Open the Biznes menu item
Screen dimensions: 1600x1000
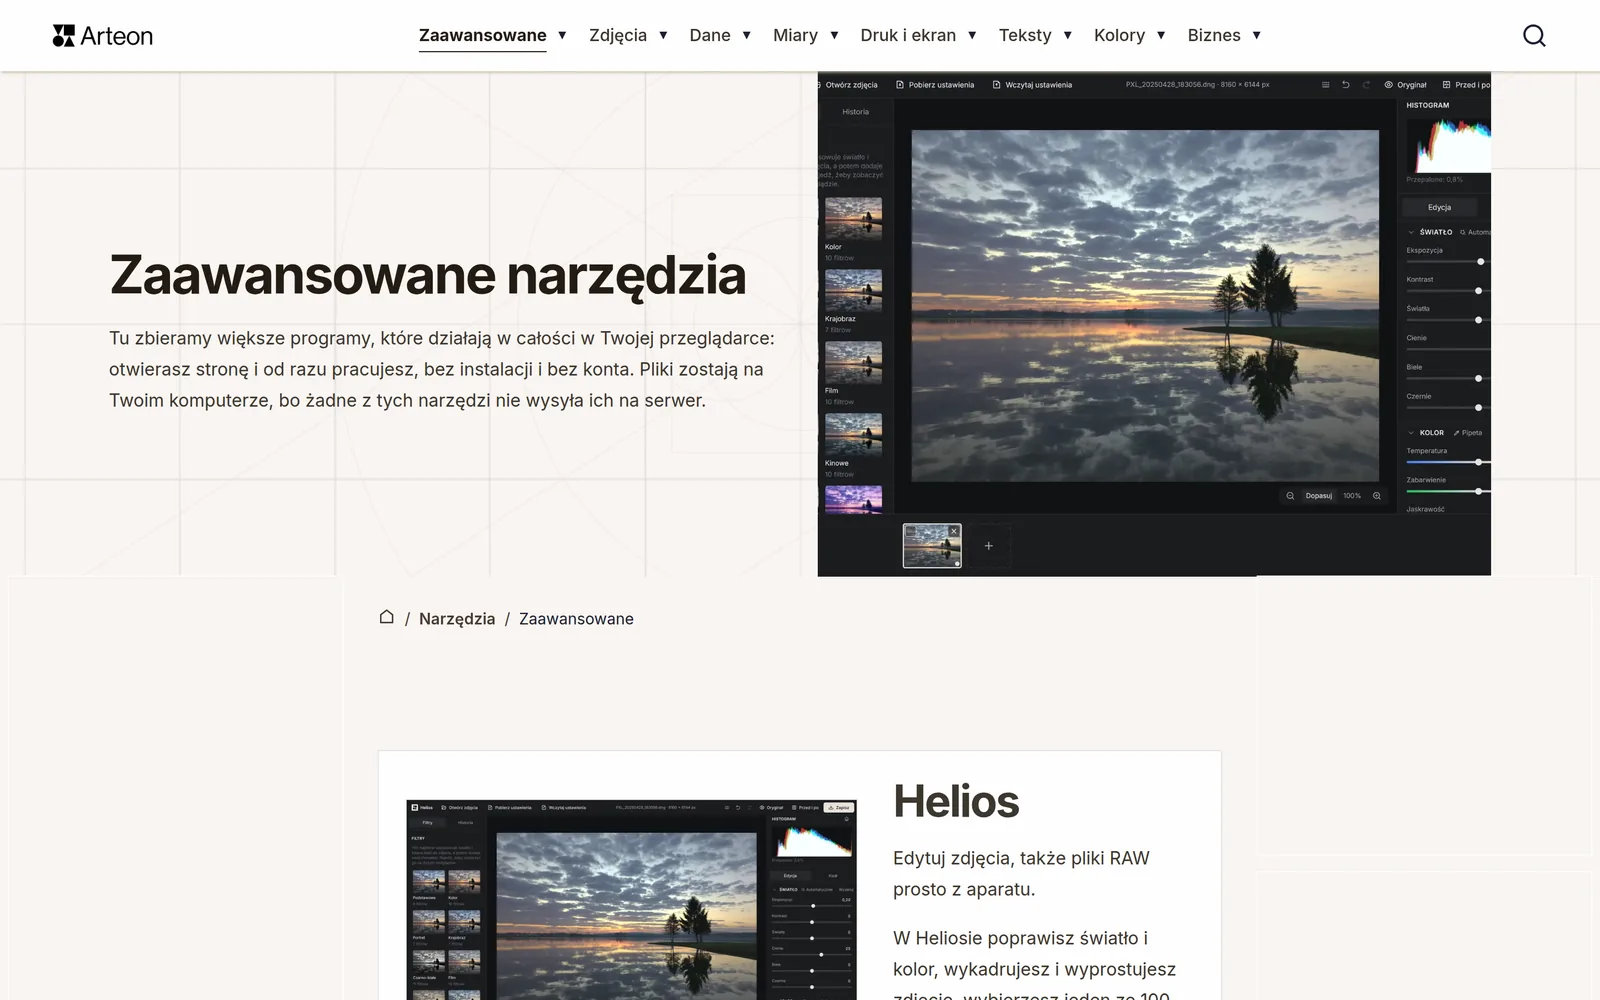1214,35
